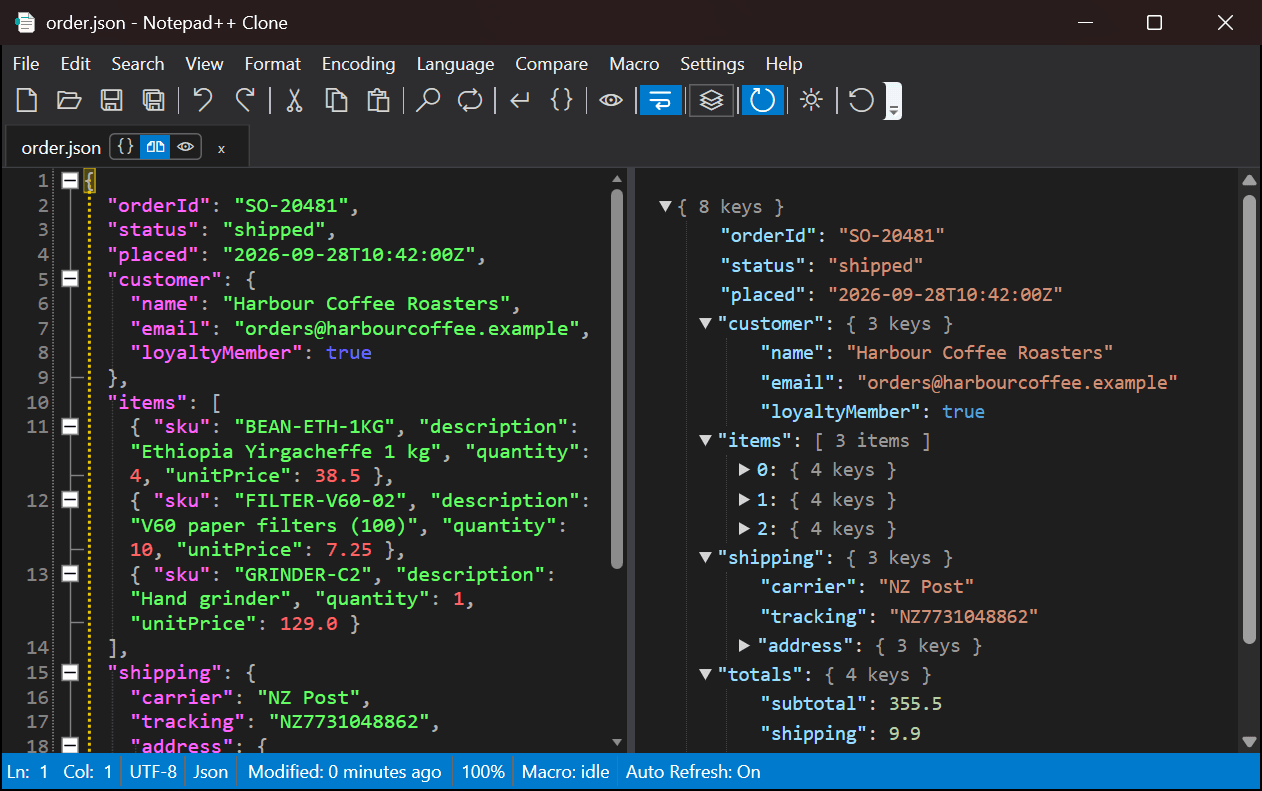
Task: Collapse the root 8 keys tree node
Action: click(665, 207)
